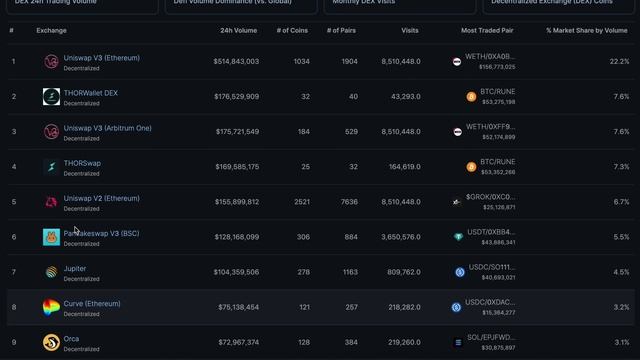This screenshot has width=640, height=360.
Task: Click the 7636 pairs count value
Action: coord(349,202)
